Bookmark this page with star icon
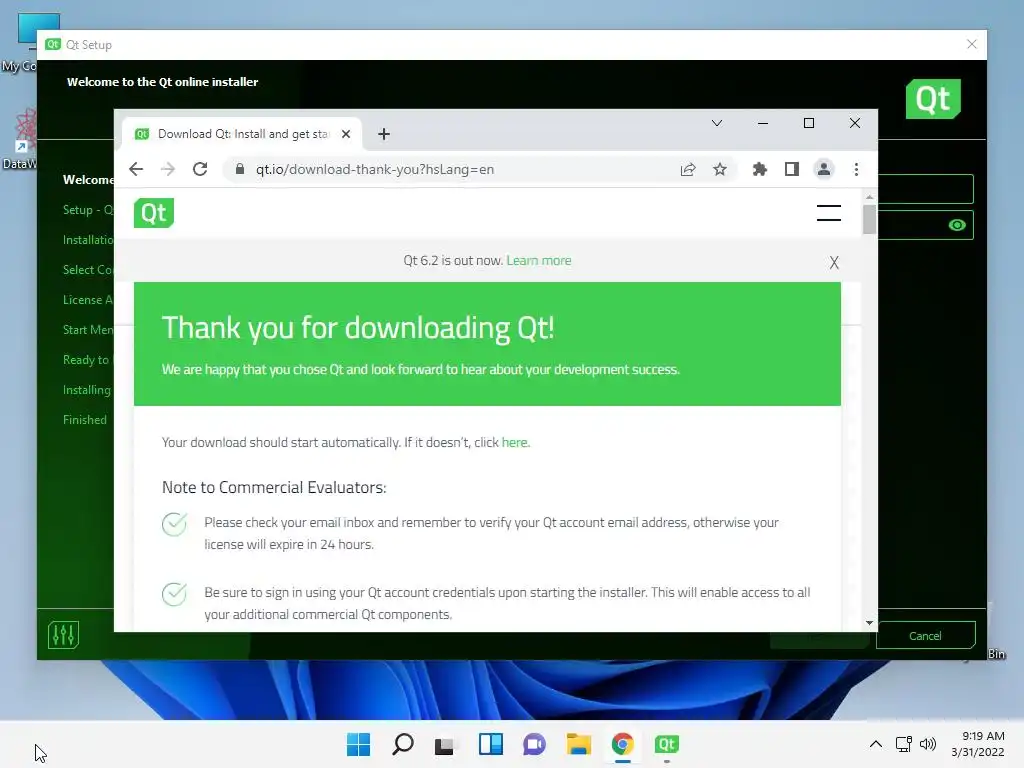The width and height of the screenshot is (1024, 768). point(720,169)
